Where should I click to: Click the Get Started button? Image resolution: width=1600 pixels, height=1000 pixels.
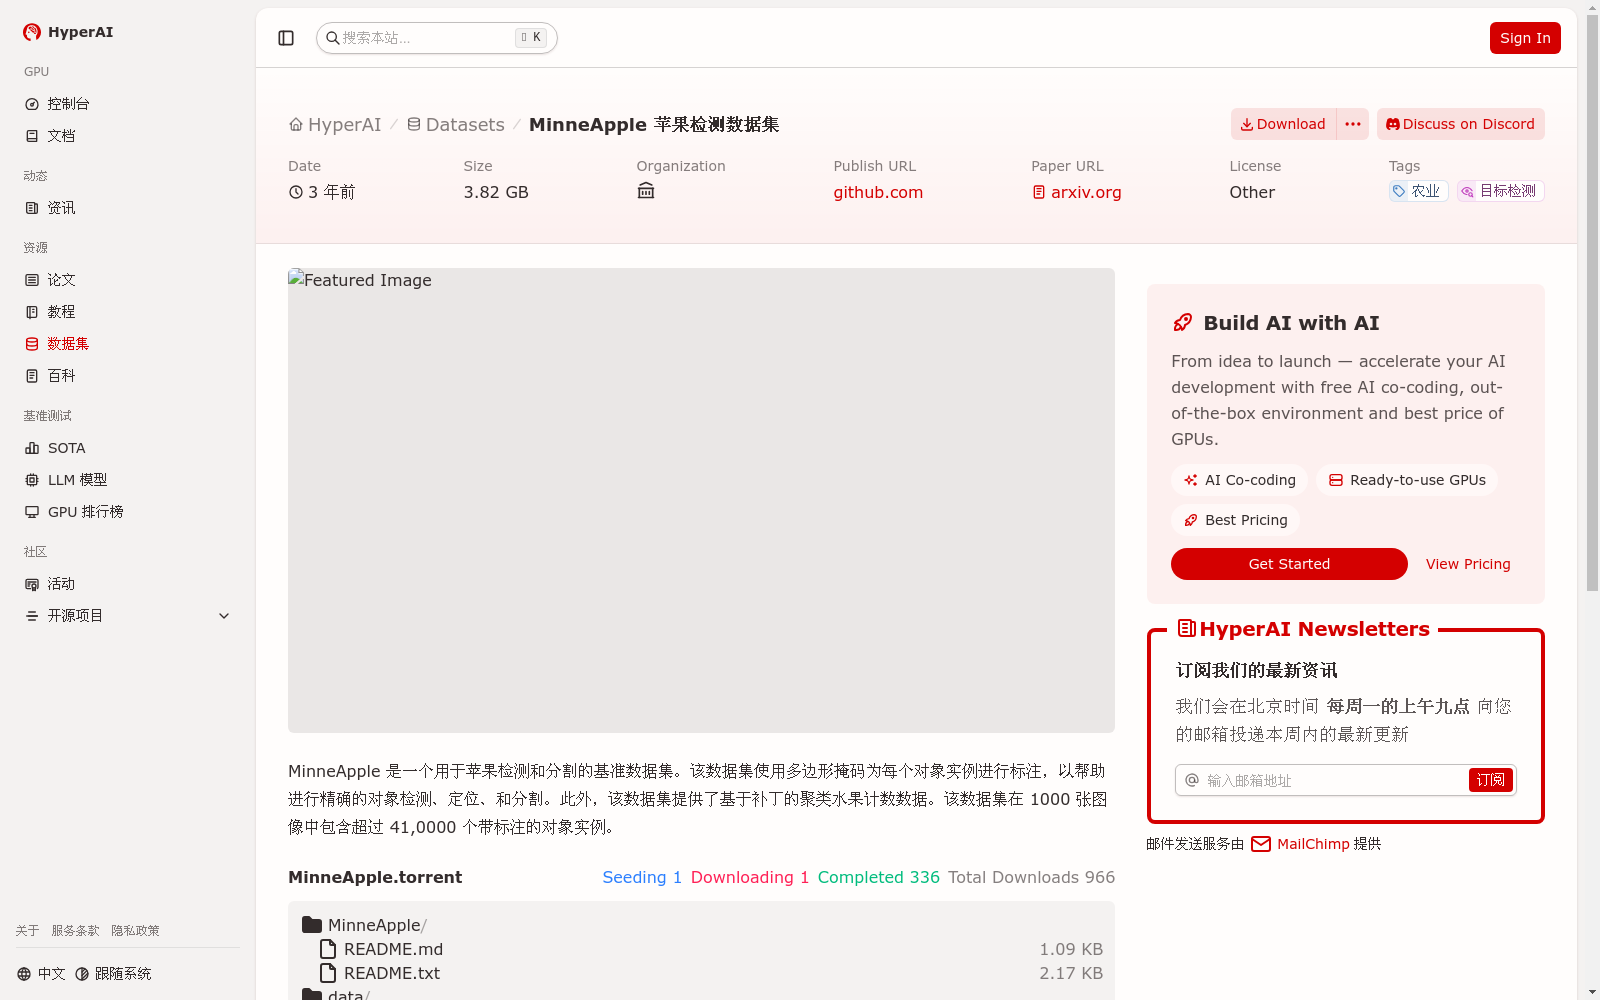tap(1289, 564)
